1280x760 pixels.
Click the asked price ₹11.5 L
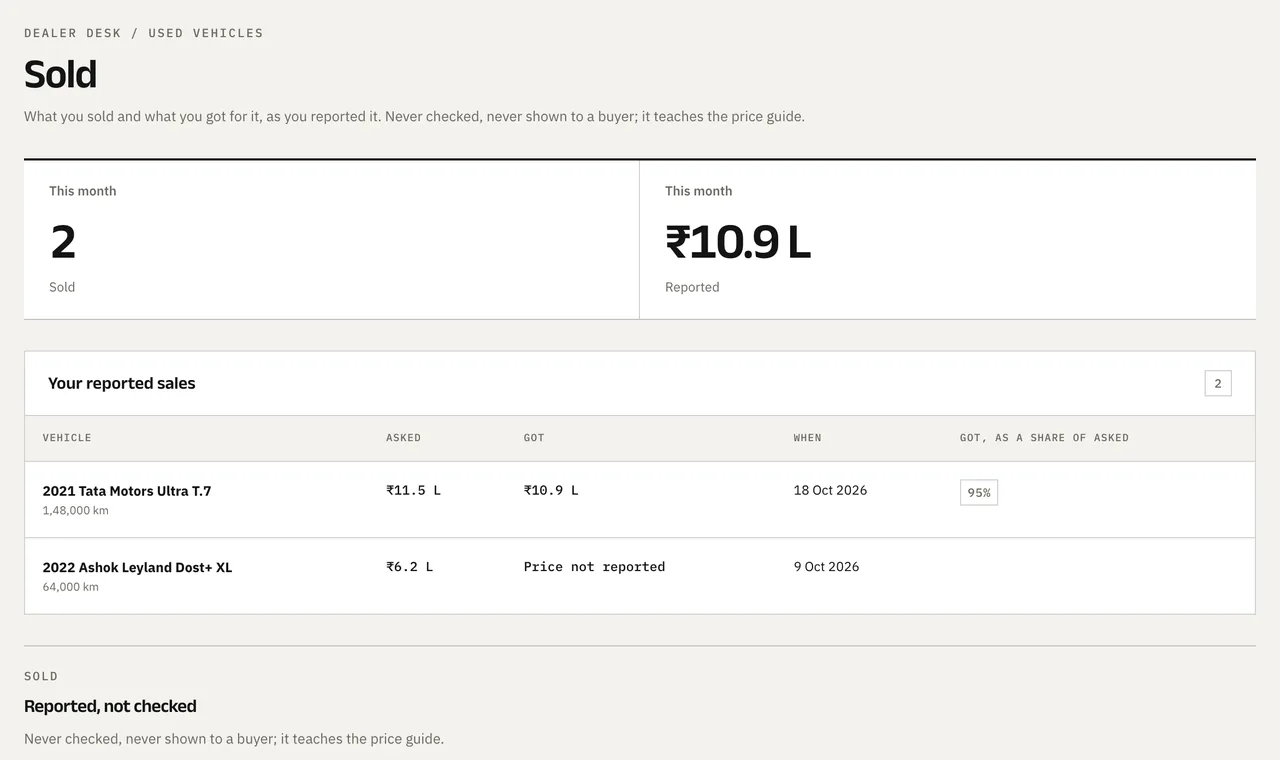point(414,491)
